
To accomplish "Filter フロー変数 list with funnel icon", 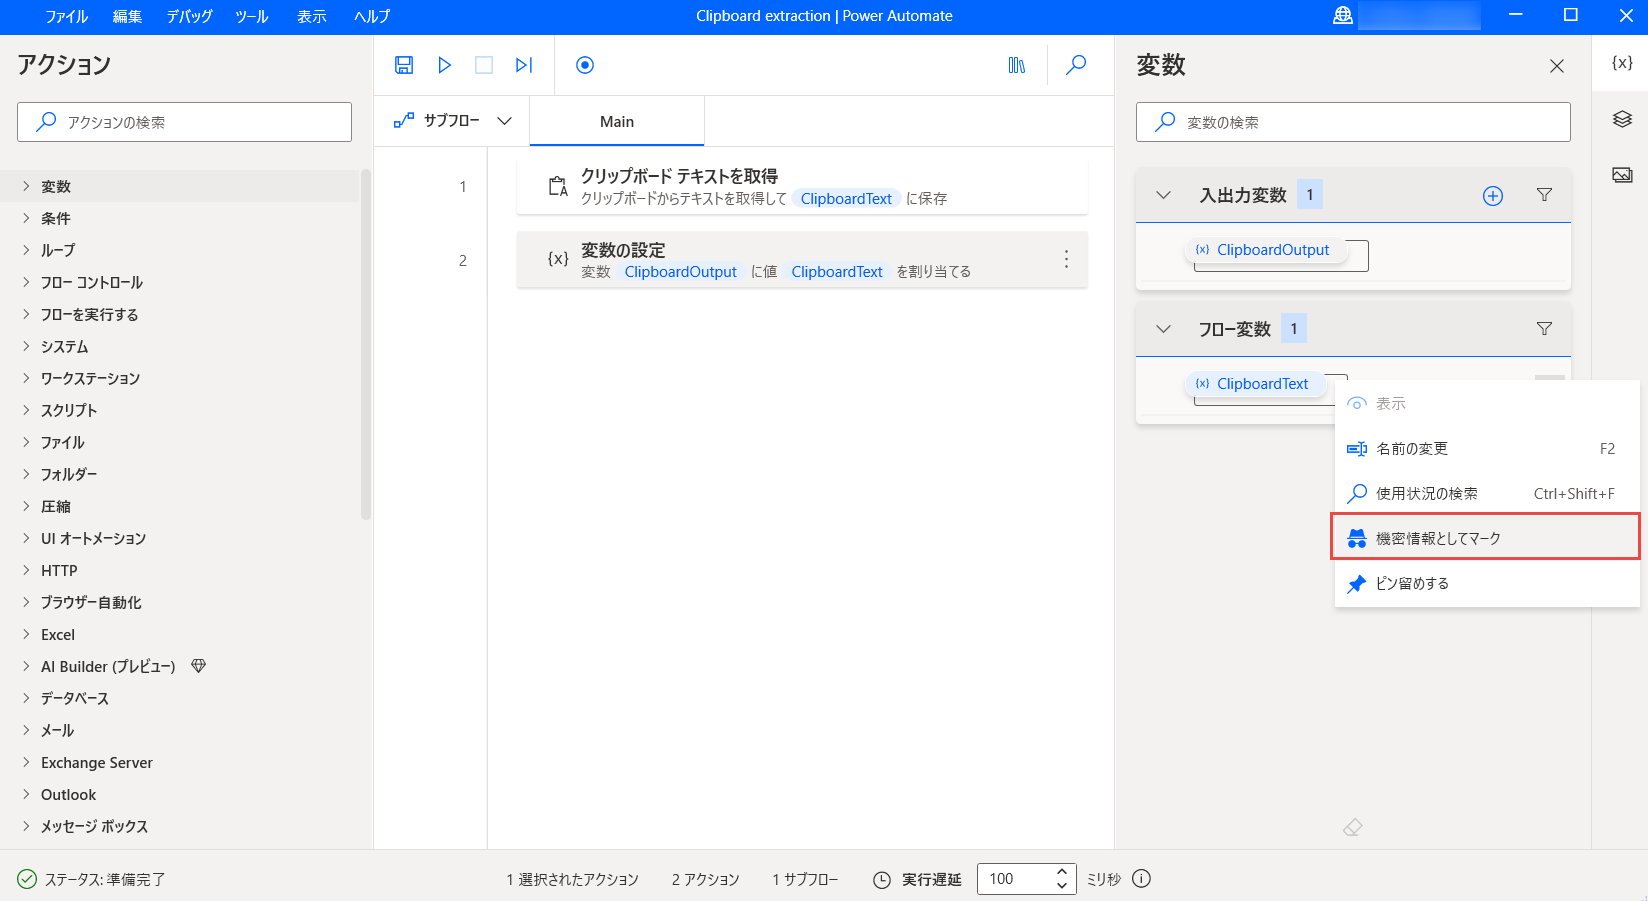I will coord(1544,329).
